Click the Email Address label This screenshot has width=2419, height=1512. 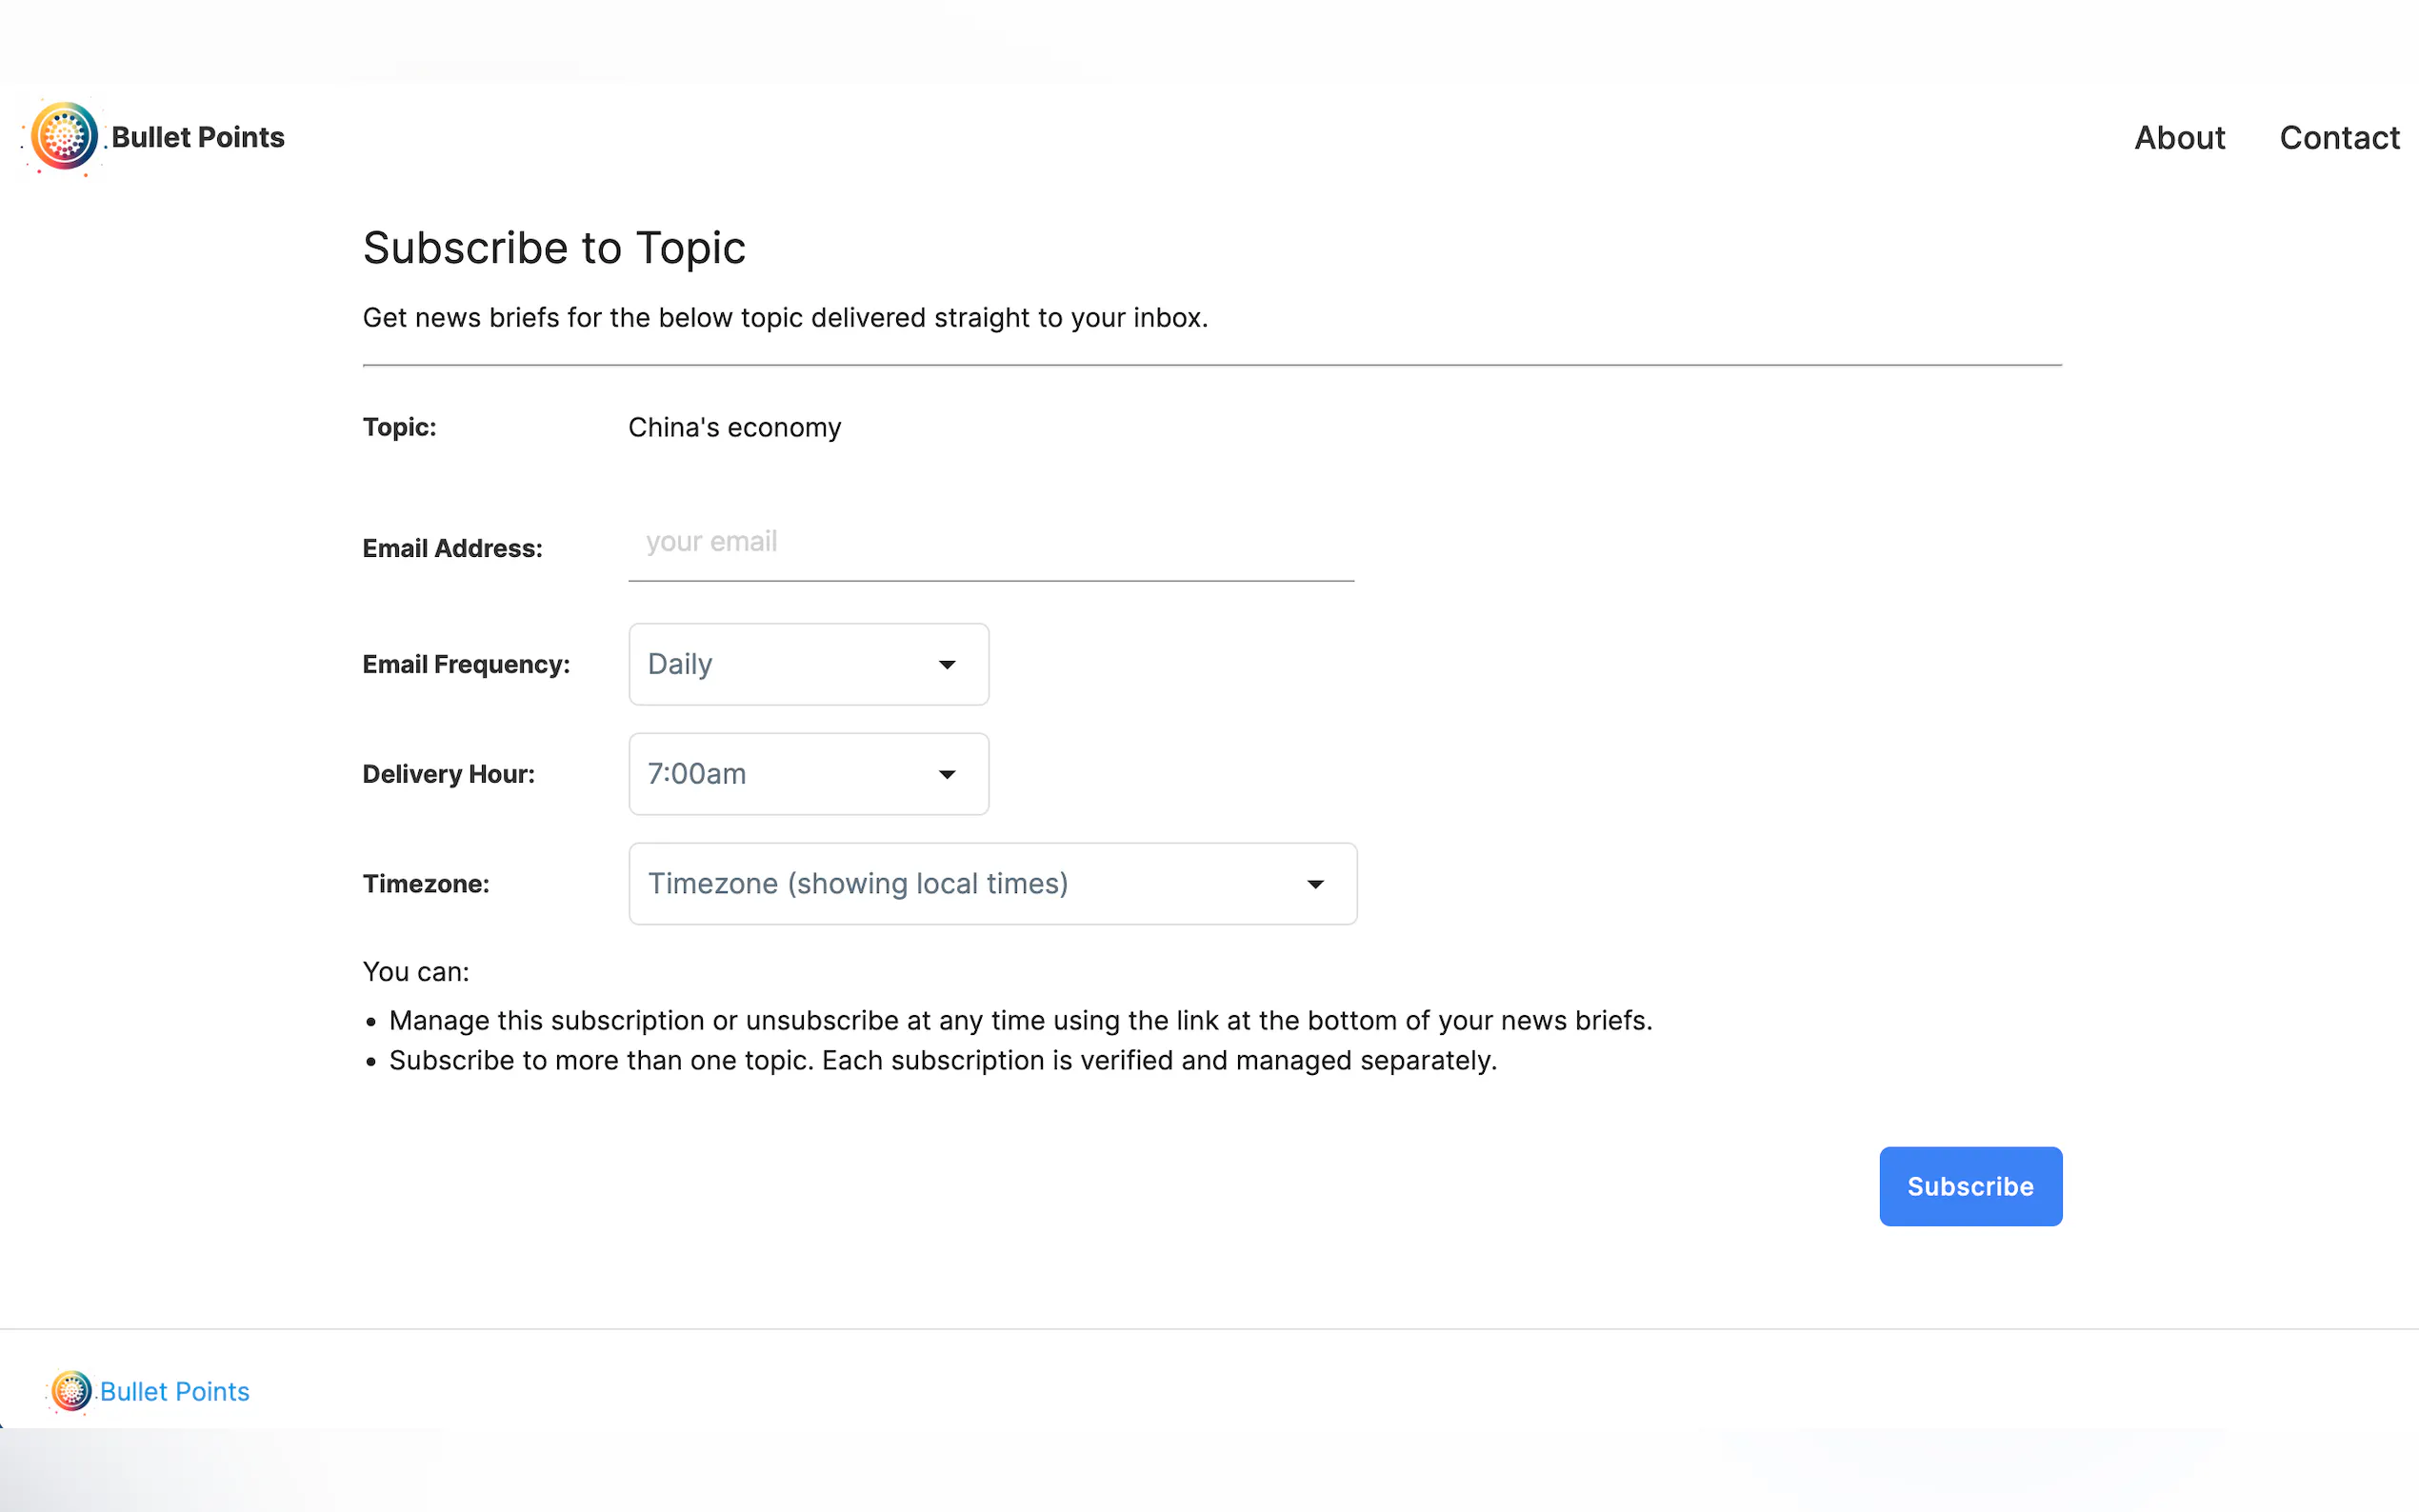[452, 548]
